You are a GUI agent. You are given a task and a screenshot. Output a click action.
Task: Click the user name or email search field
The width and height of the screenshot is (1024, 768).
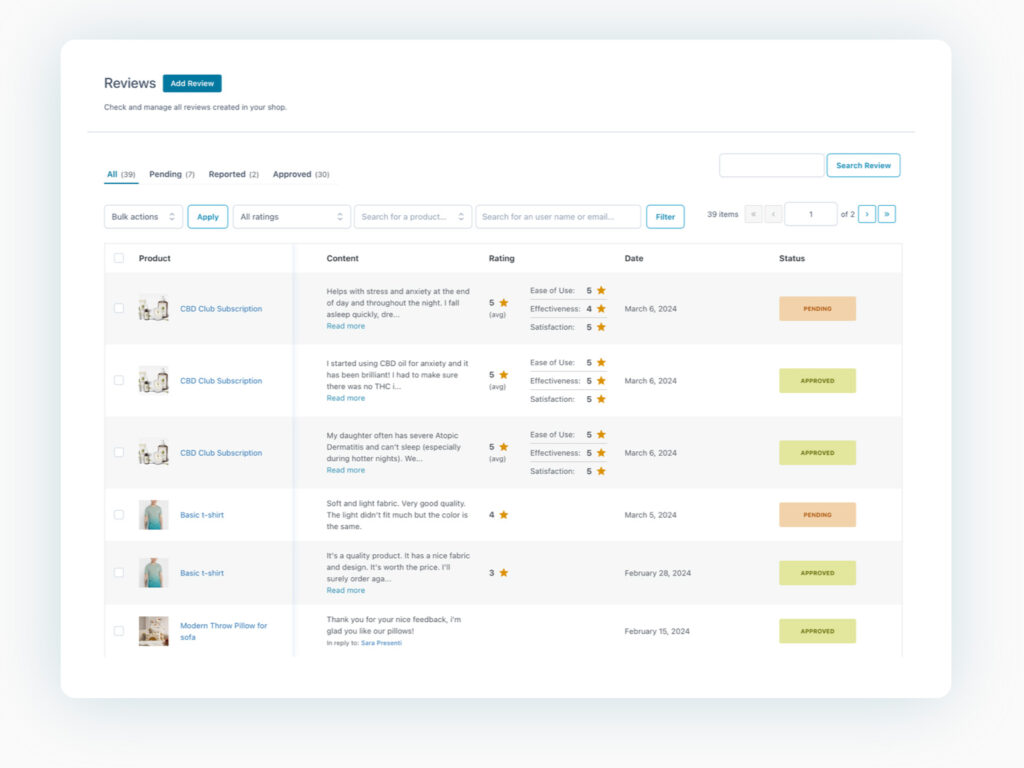pyautogui.click(x=558, y=217)
